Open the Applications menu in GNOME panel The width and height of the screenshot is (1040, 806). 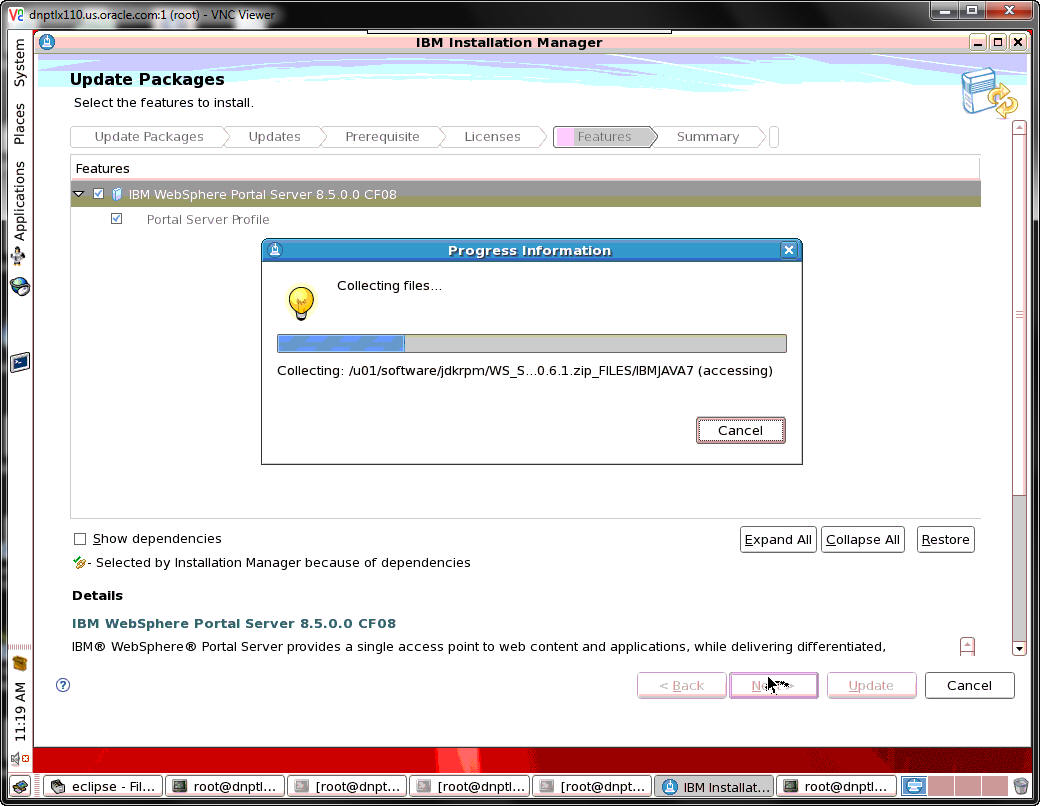click(19, 200)
